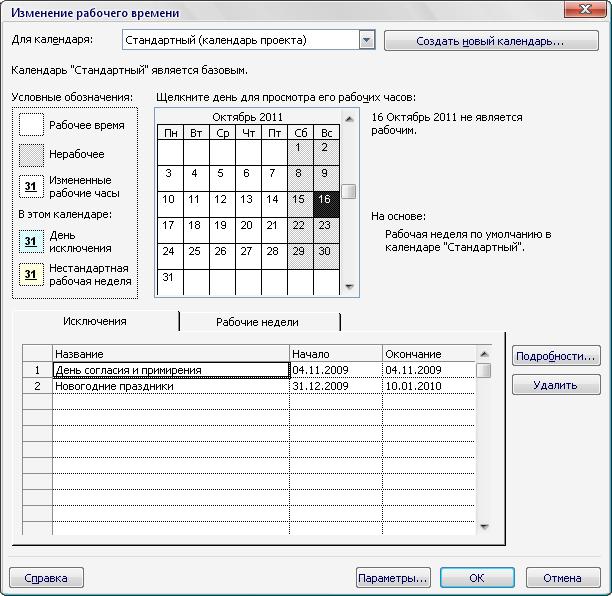
Task: Click the Название column header
Action: coord(171,354)
